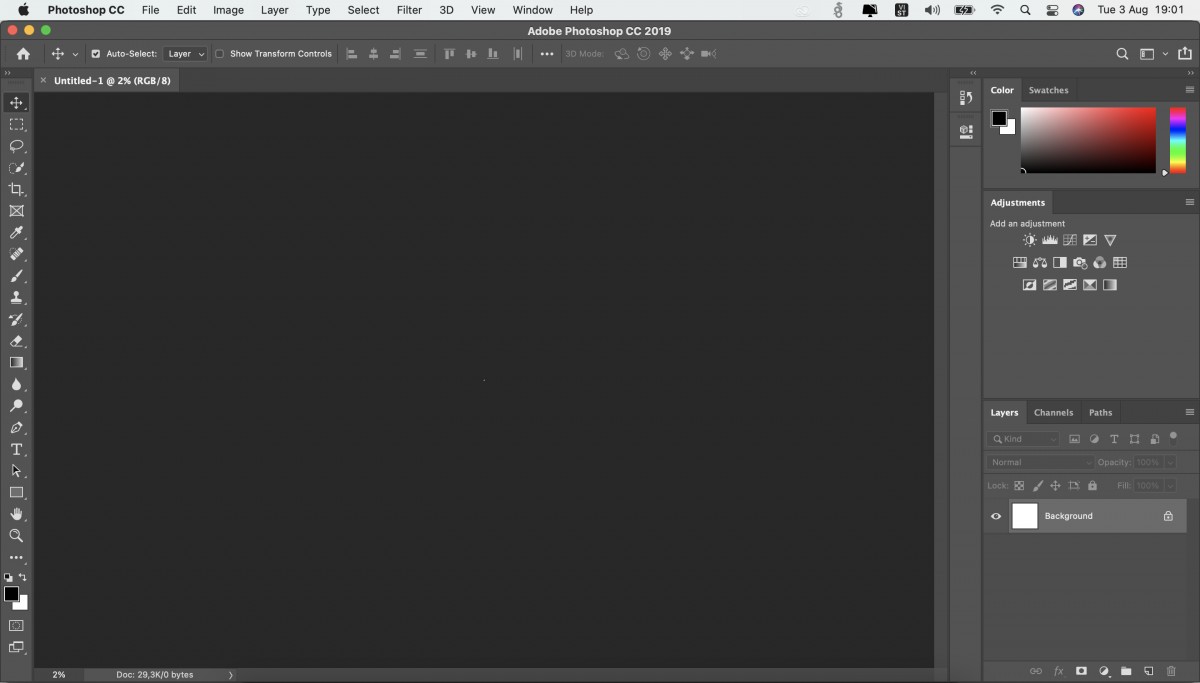Screen dimensions: 1200x683
Task: Open the Normal blend mode dropdown
Action: click(1041, 462)
